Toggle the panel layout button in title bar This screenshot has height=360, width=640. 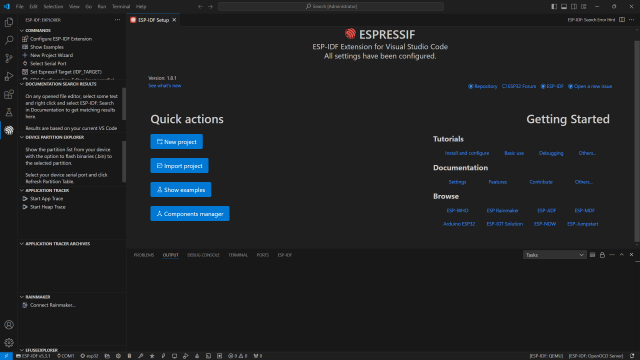tap(564, 7)
